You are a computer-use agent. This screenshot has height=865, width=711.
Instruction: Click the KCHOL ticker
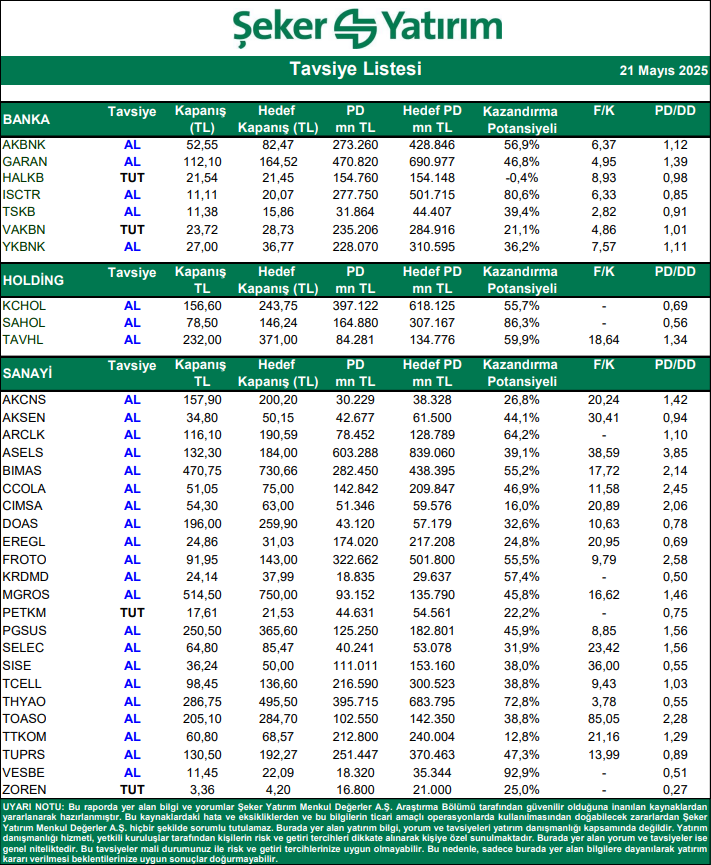click(24, 306)
